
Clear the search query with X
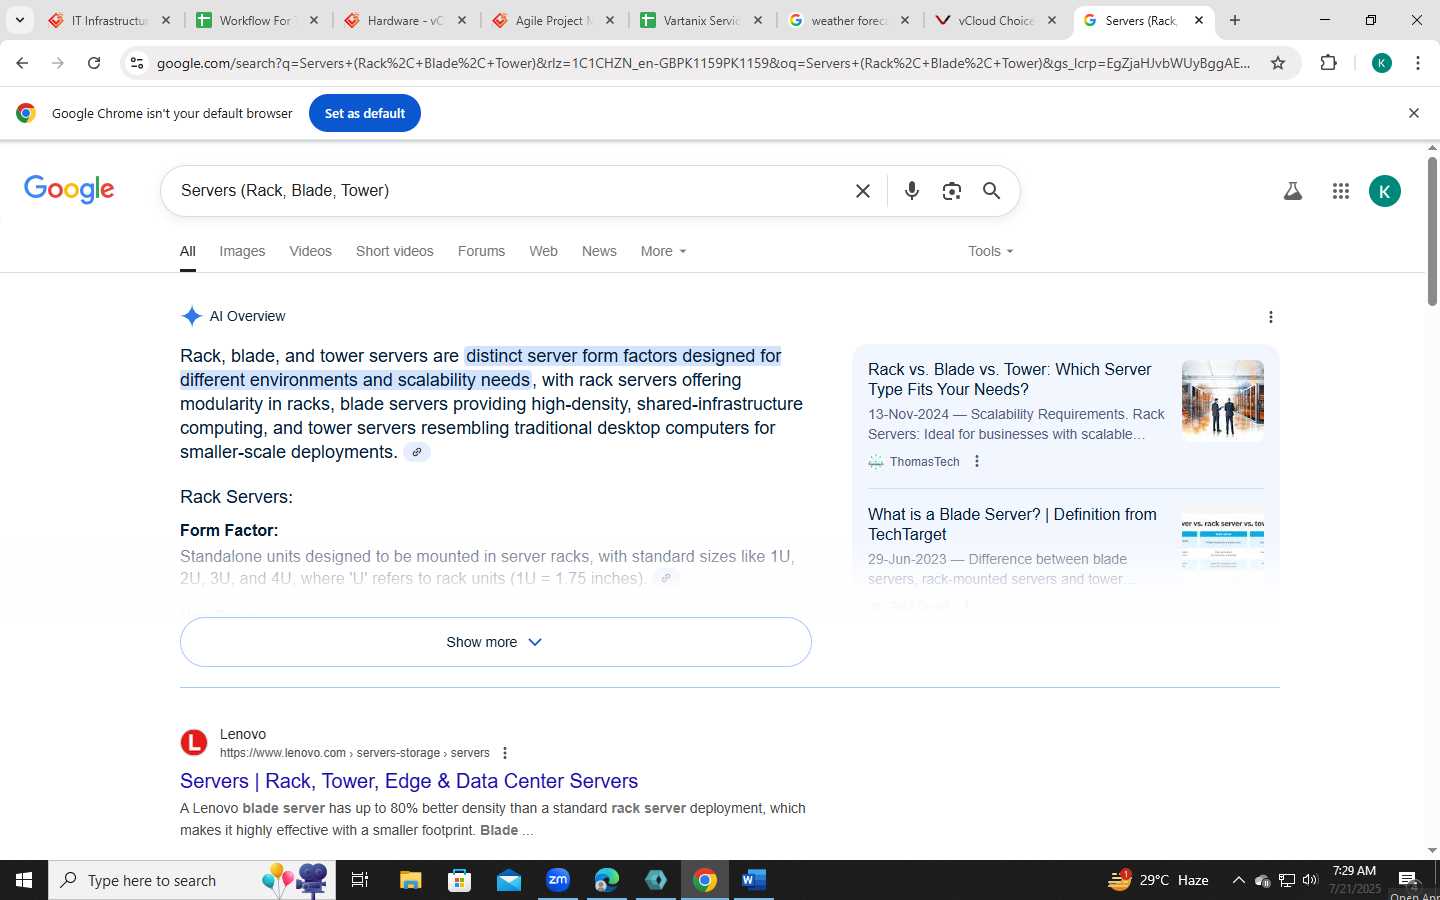tap(863, 190)
